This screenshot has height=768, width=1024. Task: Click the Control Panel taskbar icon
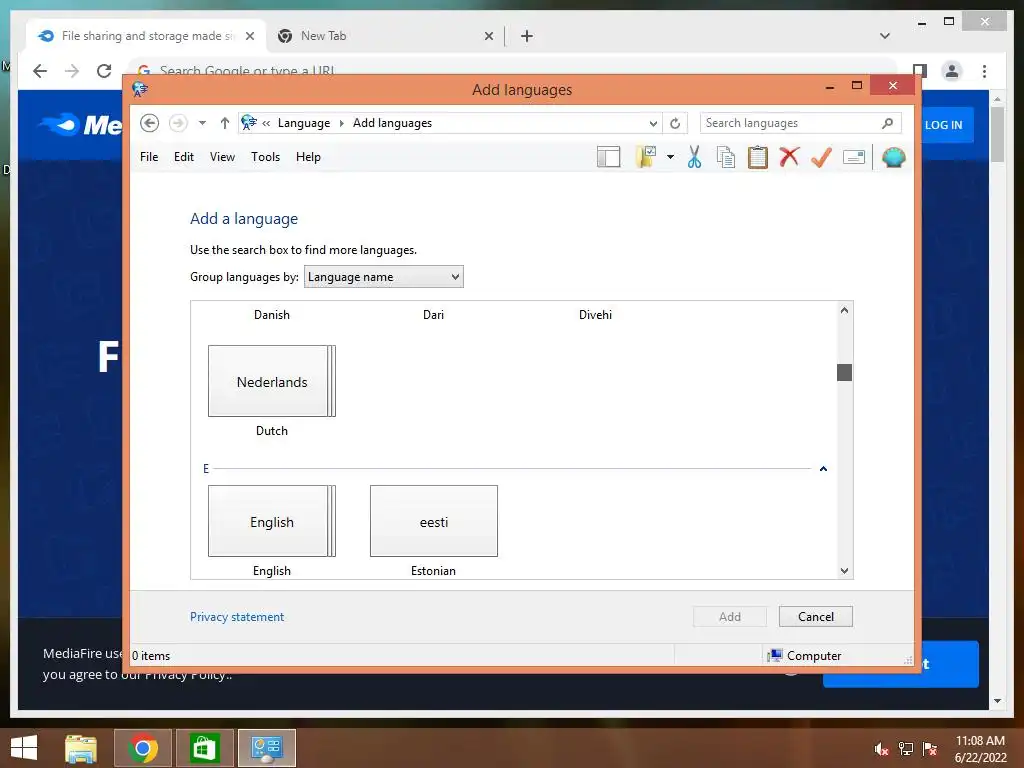(266, 748)
